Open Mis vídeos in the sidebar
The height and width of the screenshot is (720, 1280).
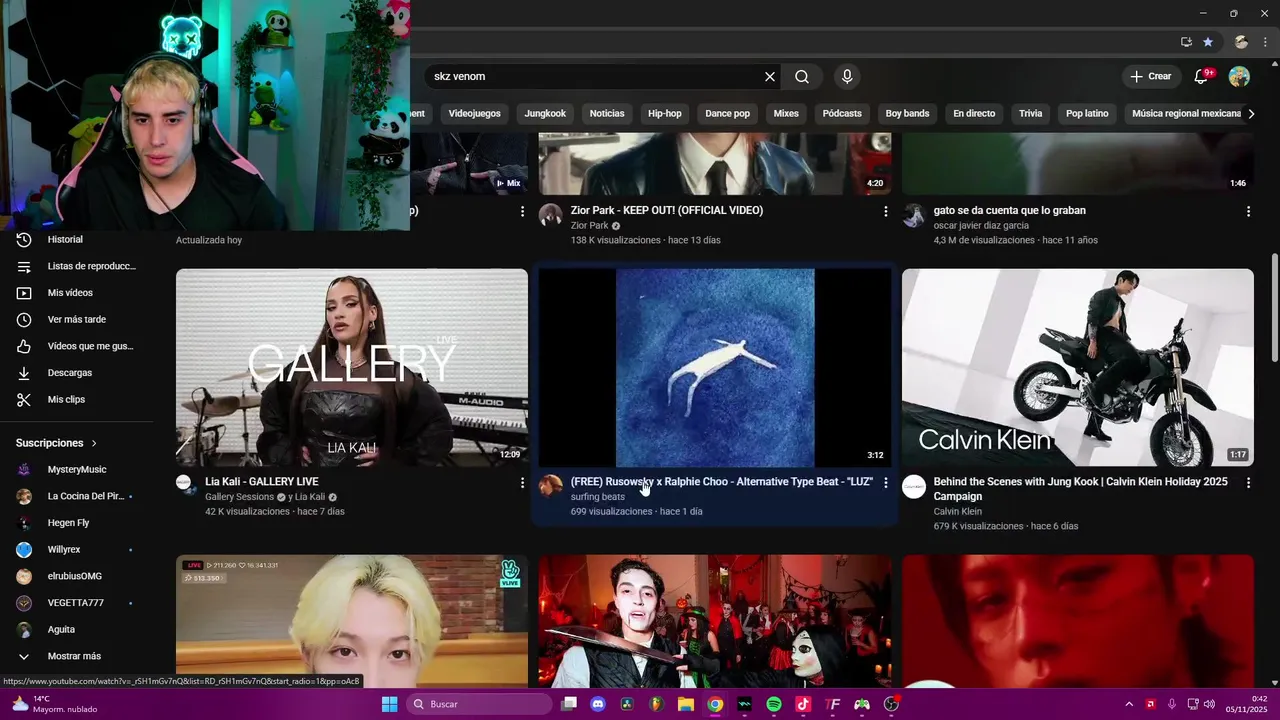78,293
